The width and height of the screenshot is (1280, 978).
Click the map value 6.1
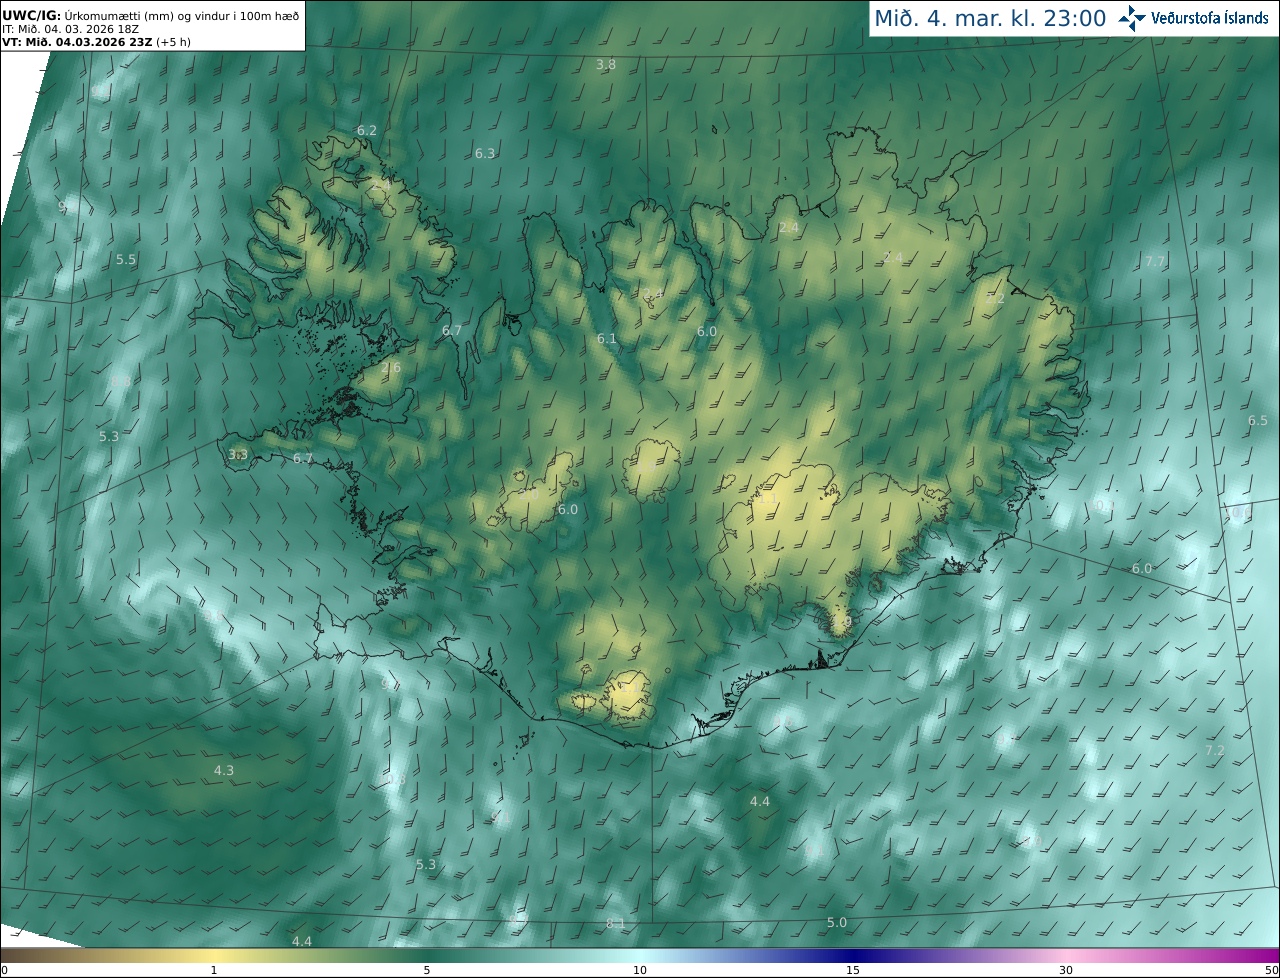coord(607,339)
